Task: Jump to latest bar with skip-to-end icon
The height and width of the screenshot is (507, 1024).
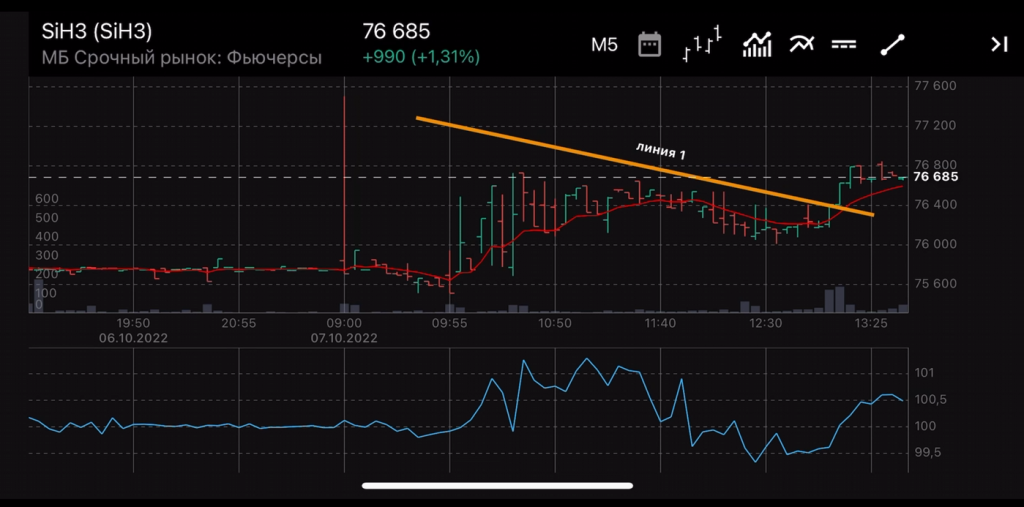Action: point(998,44)
